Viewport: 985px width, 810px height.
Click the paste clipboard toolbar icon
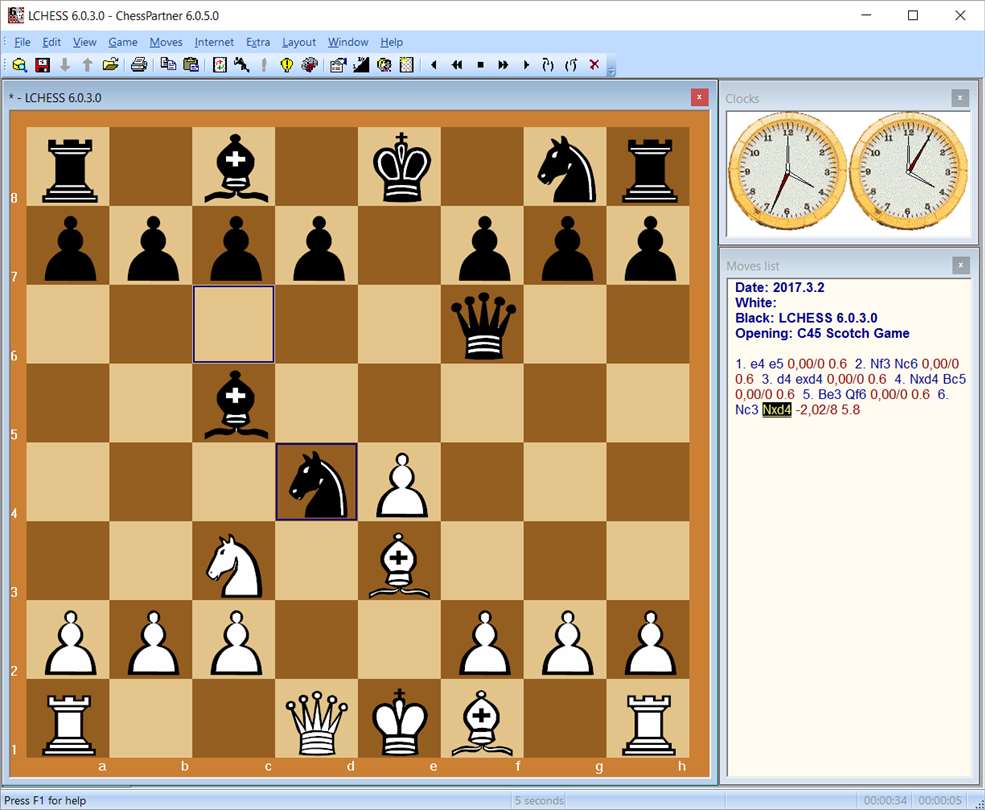[191, 65]
